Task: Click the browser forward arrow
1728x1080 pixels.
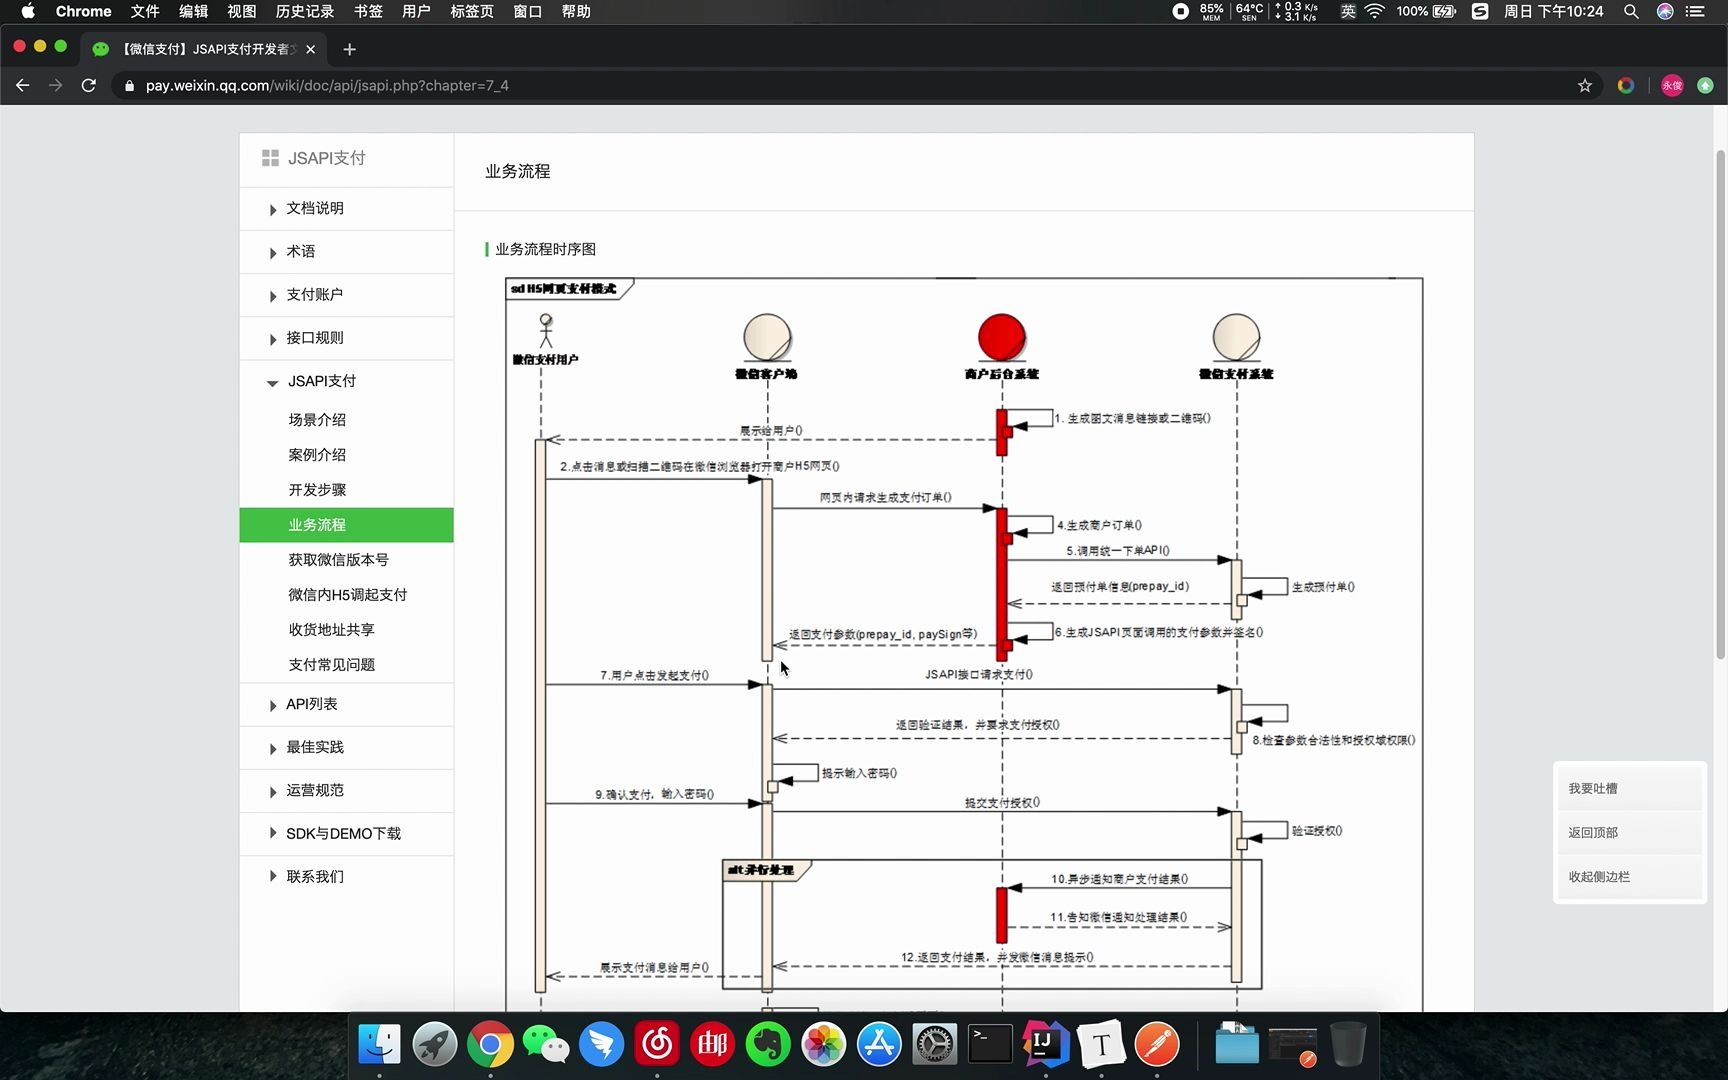Action: (55, 86)
